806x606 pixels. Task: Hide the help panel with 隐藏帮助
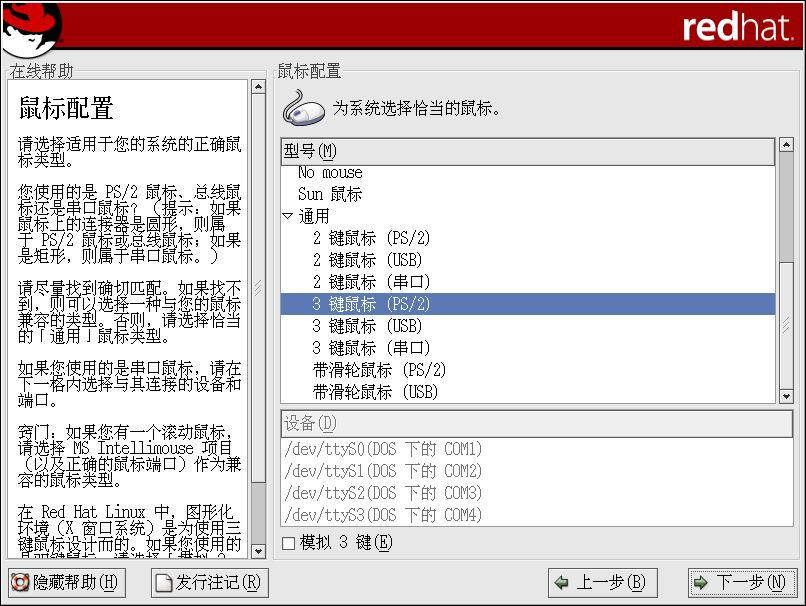(x=65, y=582)
